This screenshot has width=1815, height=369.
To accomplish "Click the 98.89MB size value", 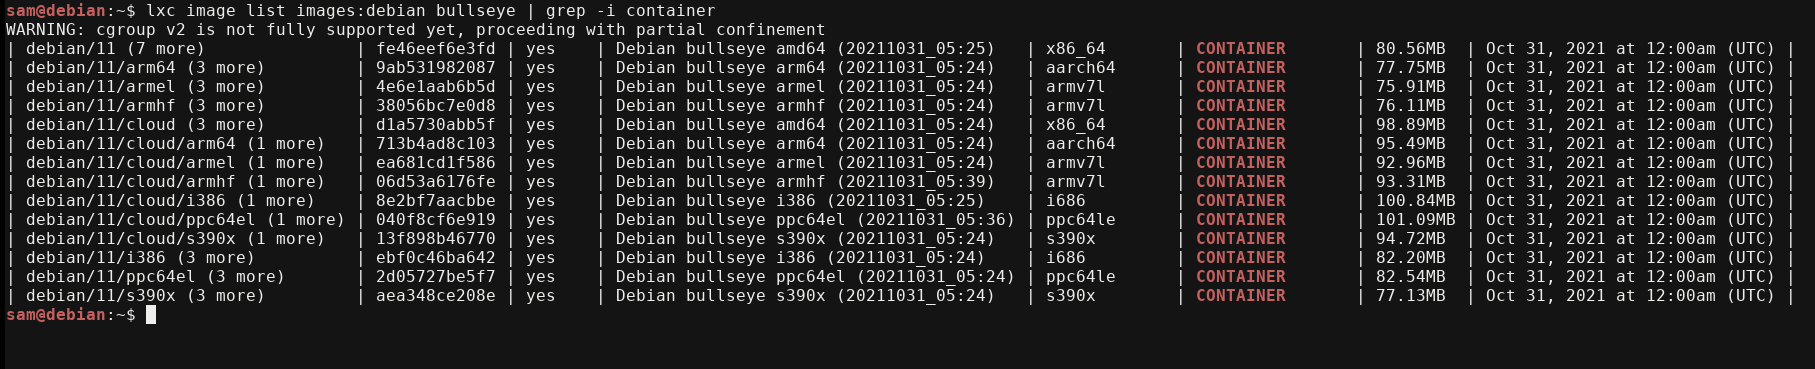I will (x=1410, y=124).
